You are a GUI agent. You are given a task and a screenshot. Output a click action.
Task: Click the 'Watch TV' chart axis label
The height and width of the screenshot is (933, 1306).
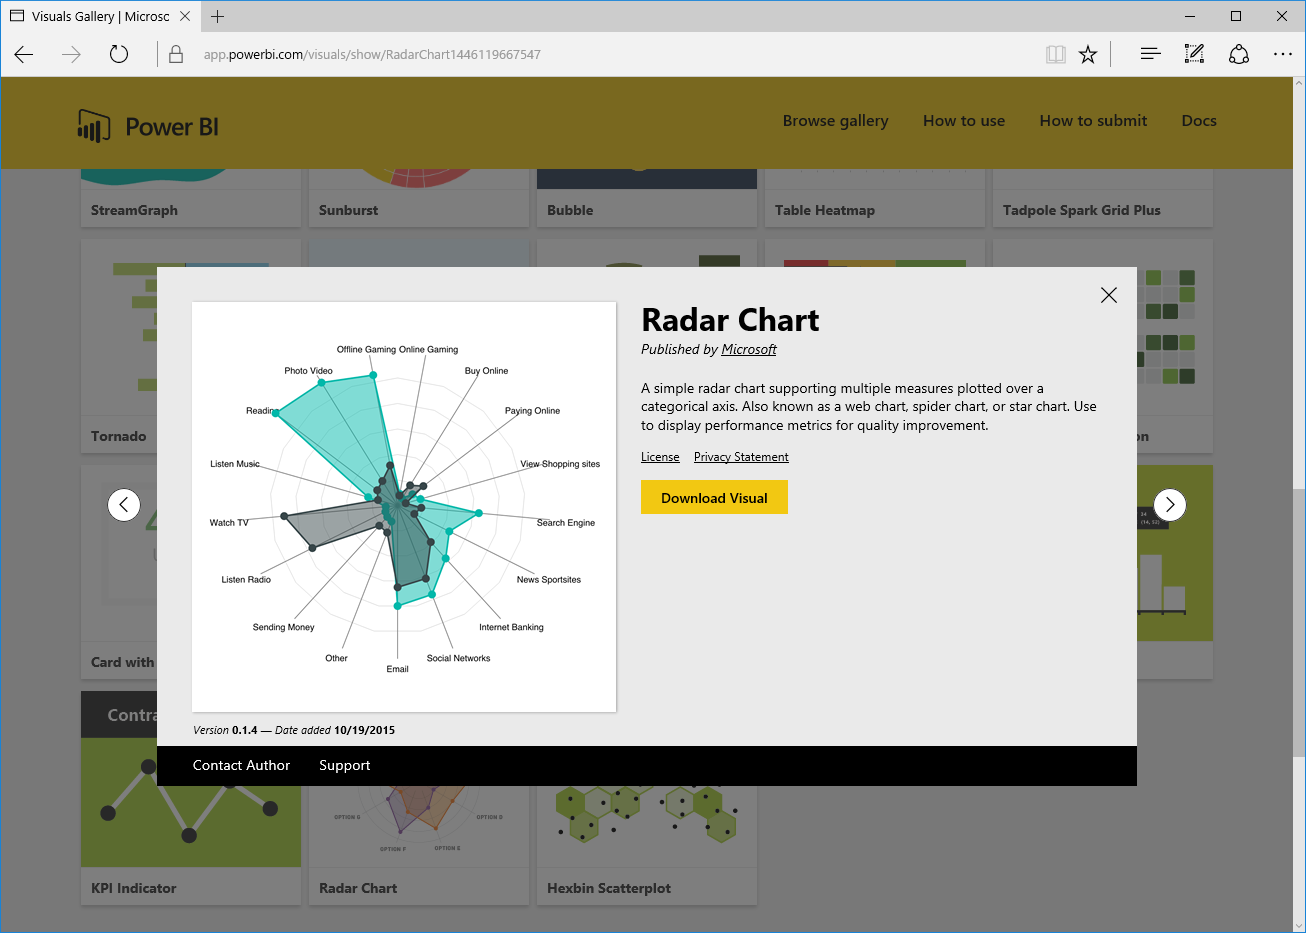click(x=229, y=523)
